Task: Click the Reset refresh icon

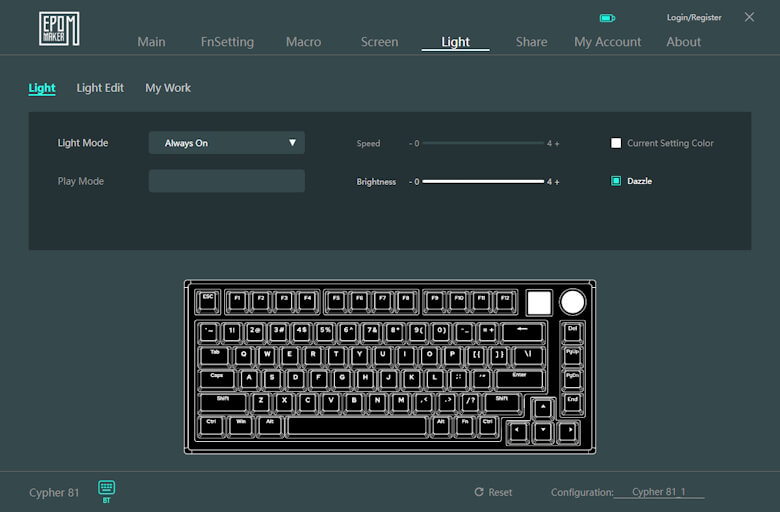Action: click(479, 492)
